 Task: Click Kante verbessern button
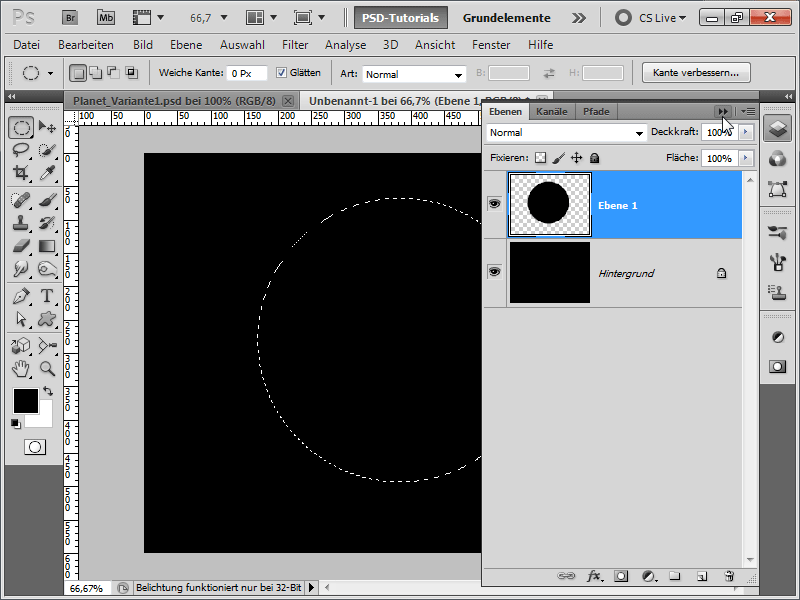coord(696,72)
